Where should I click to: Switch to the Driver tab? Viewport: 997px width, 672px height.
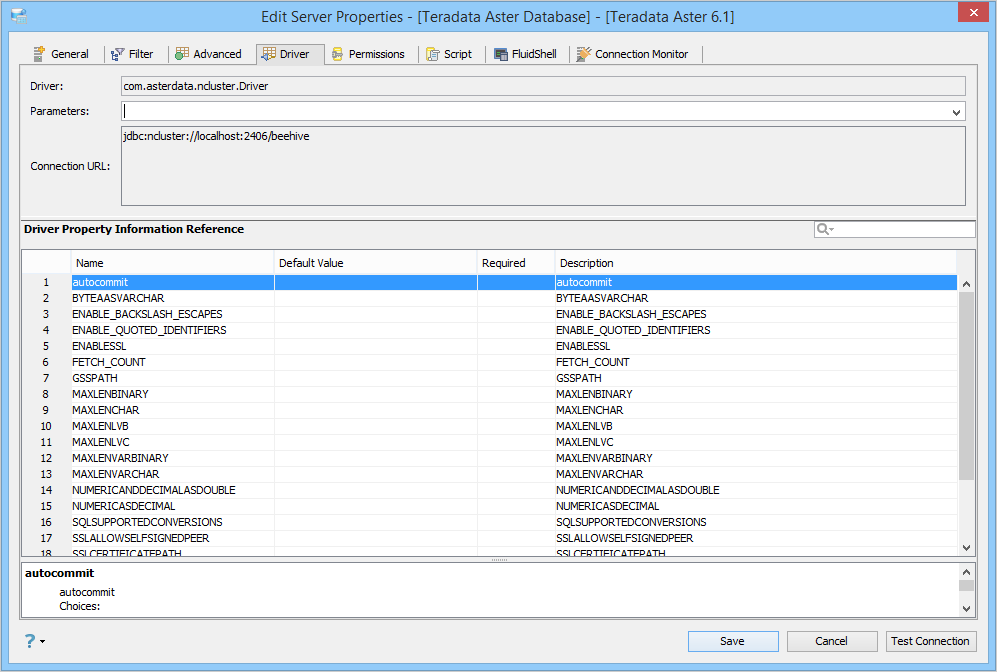coord(290,55)
